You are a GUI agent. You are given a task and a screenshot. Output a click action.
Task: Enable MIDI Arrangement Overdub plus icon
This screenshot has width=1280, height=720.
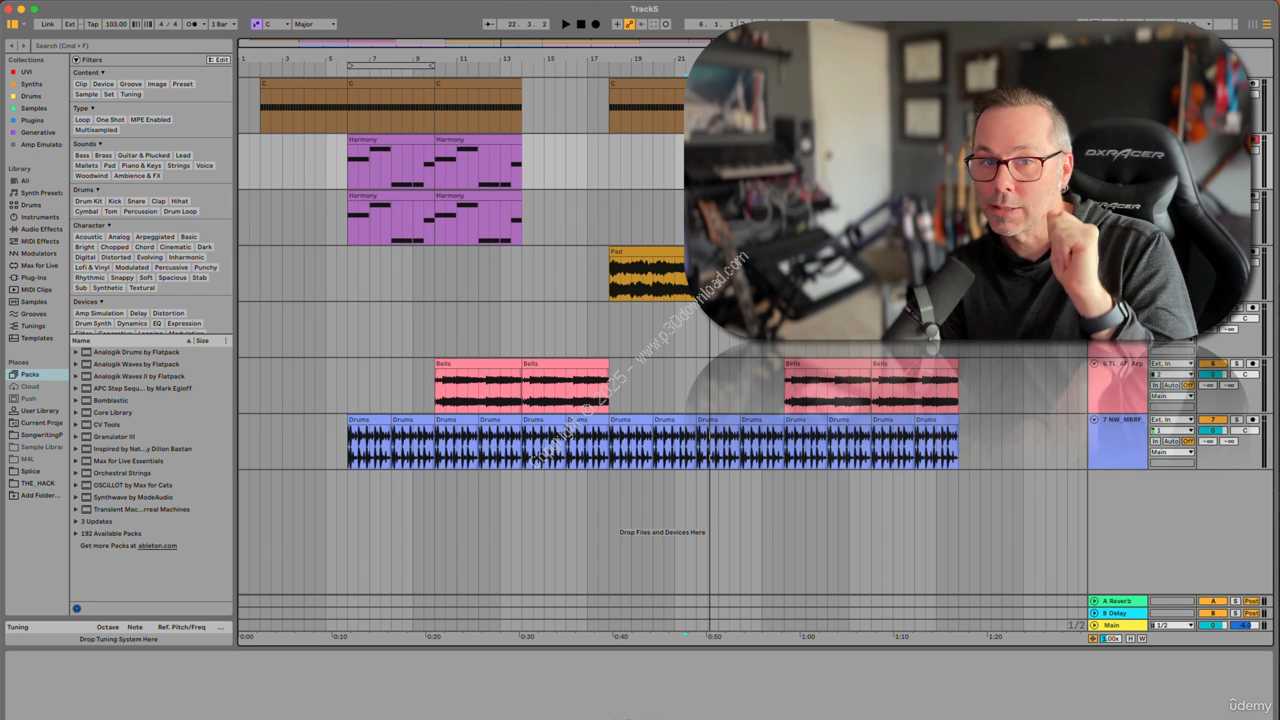coord(617,24)
